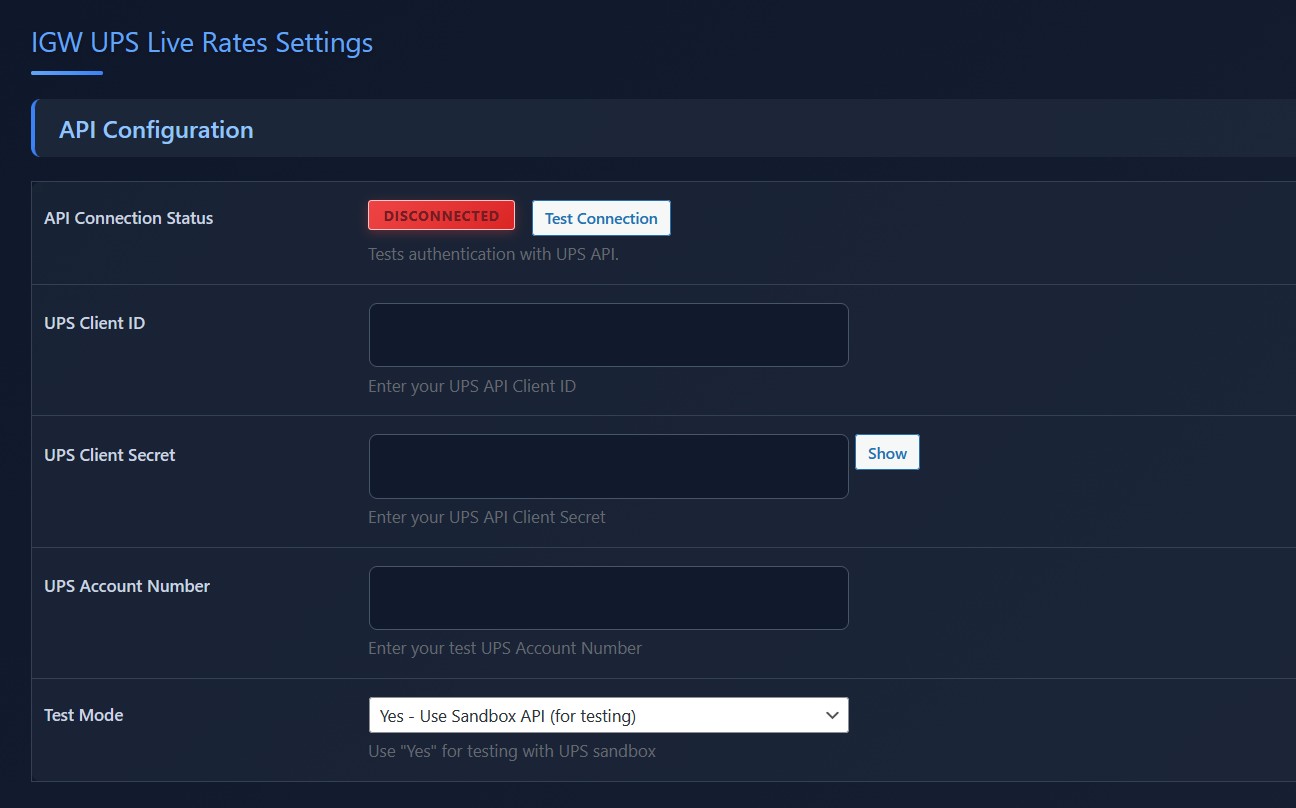The image size is (1296, 808).
Task: Click the UPS Client ID label
Action: point(95,323)
